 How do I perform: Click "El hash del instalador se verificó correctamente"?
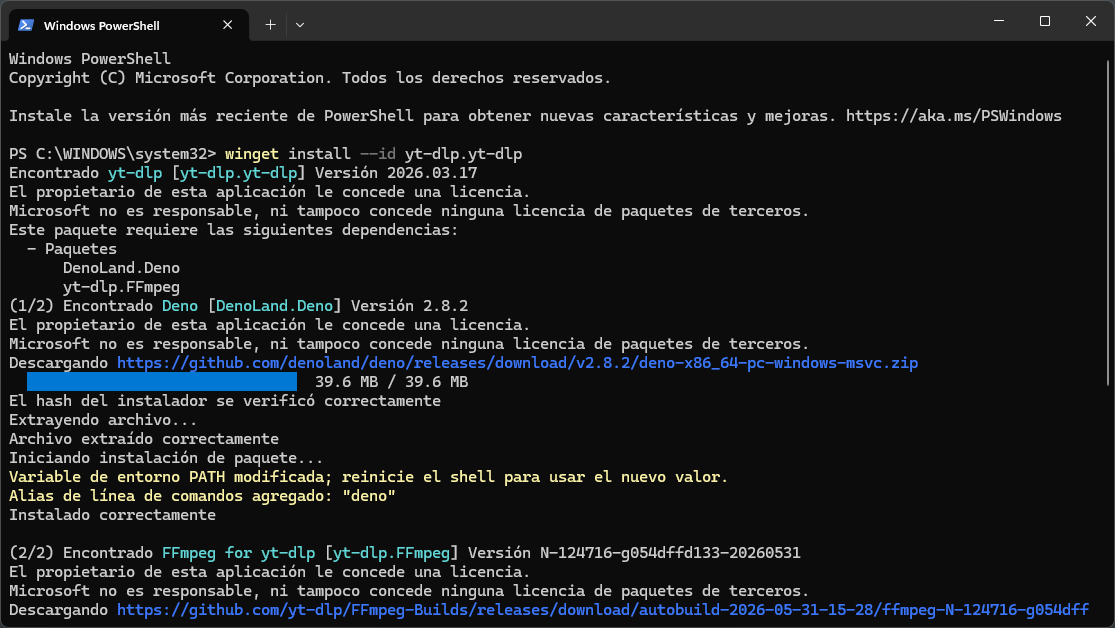225,401
